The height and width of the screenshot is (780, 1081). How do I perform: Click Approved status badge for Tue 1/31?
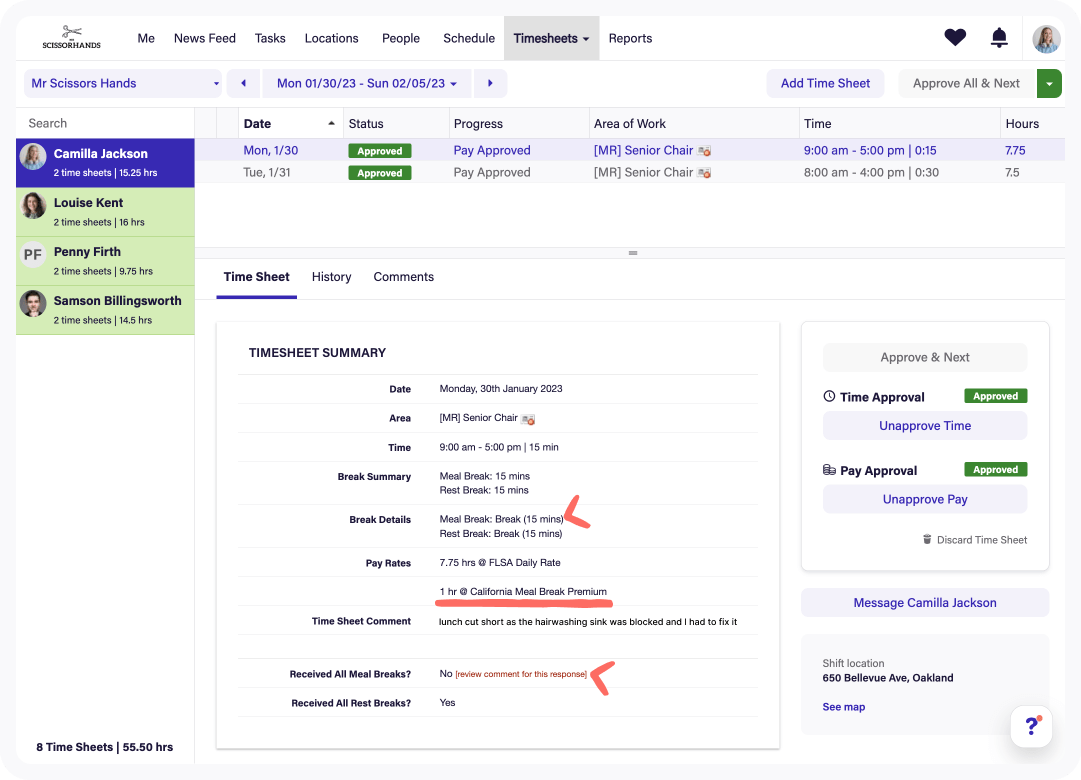click(x=380, y=173)
